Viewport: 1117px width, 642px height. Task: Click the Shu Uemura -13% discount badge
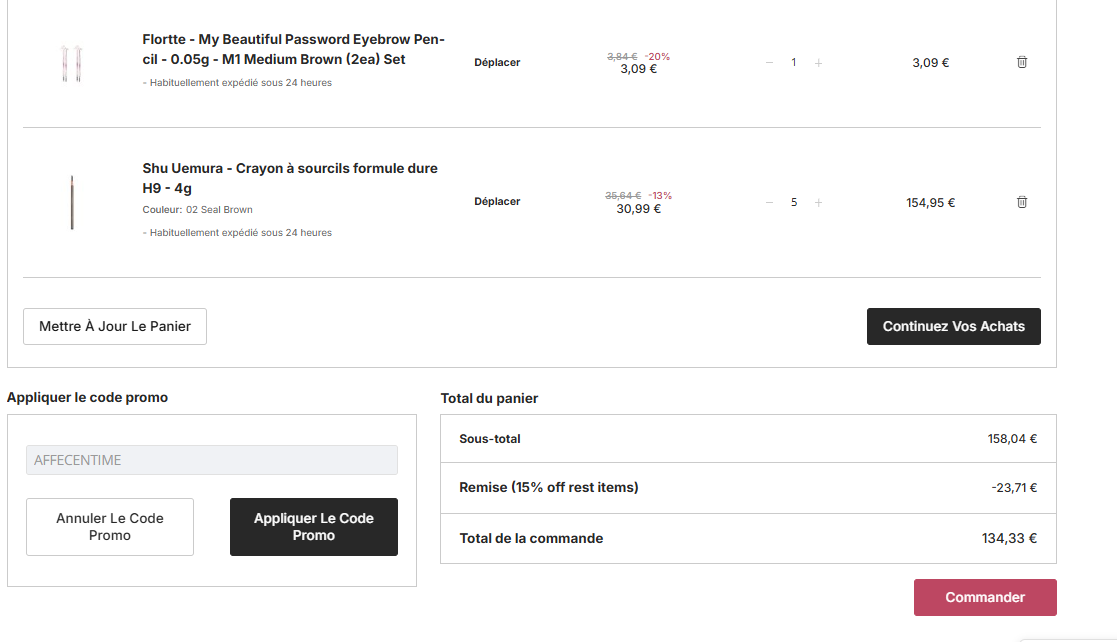660,195
